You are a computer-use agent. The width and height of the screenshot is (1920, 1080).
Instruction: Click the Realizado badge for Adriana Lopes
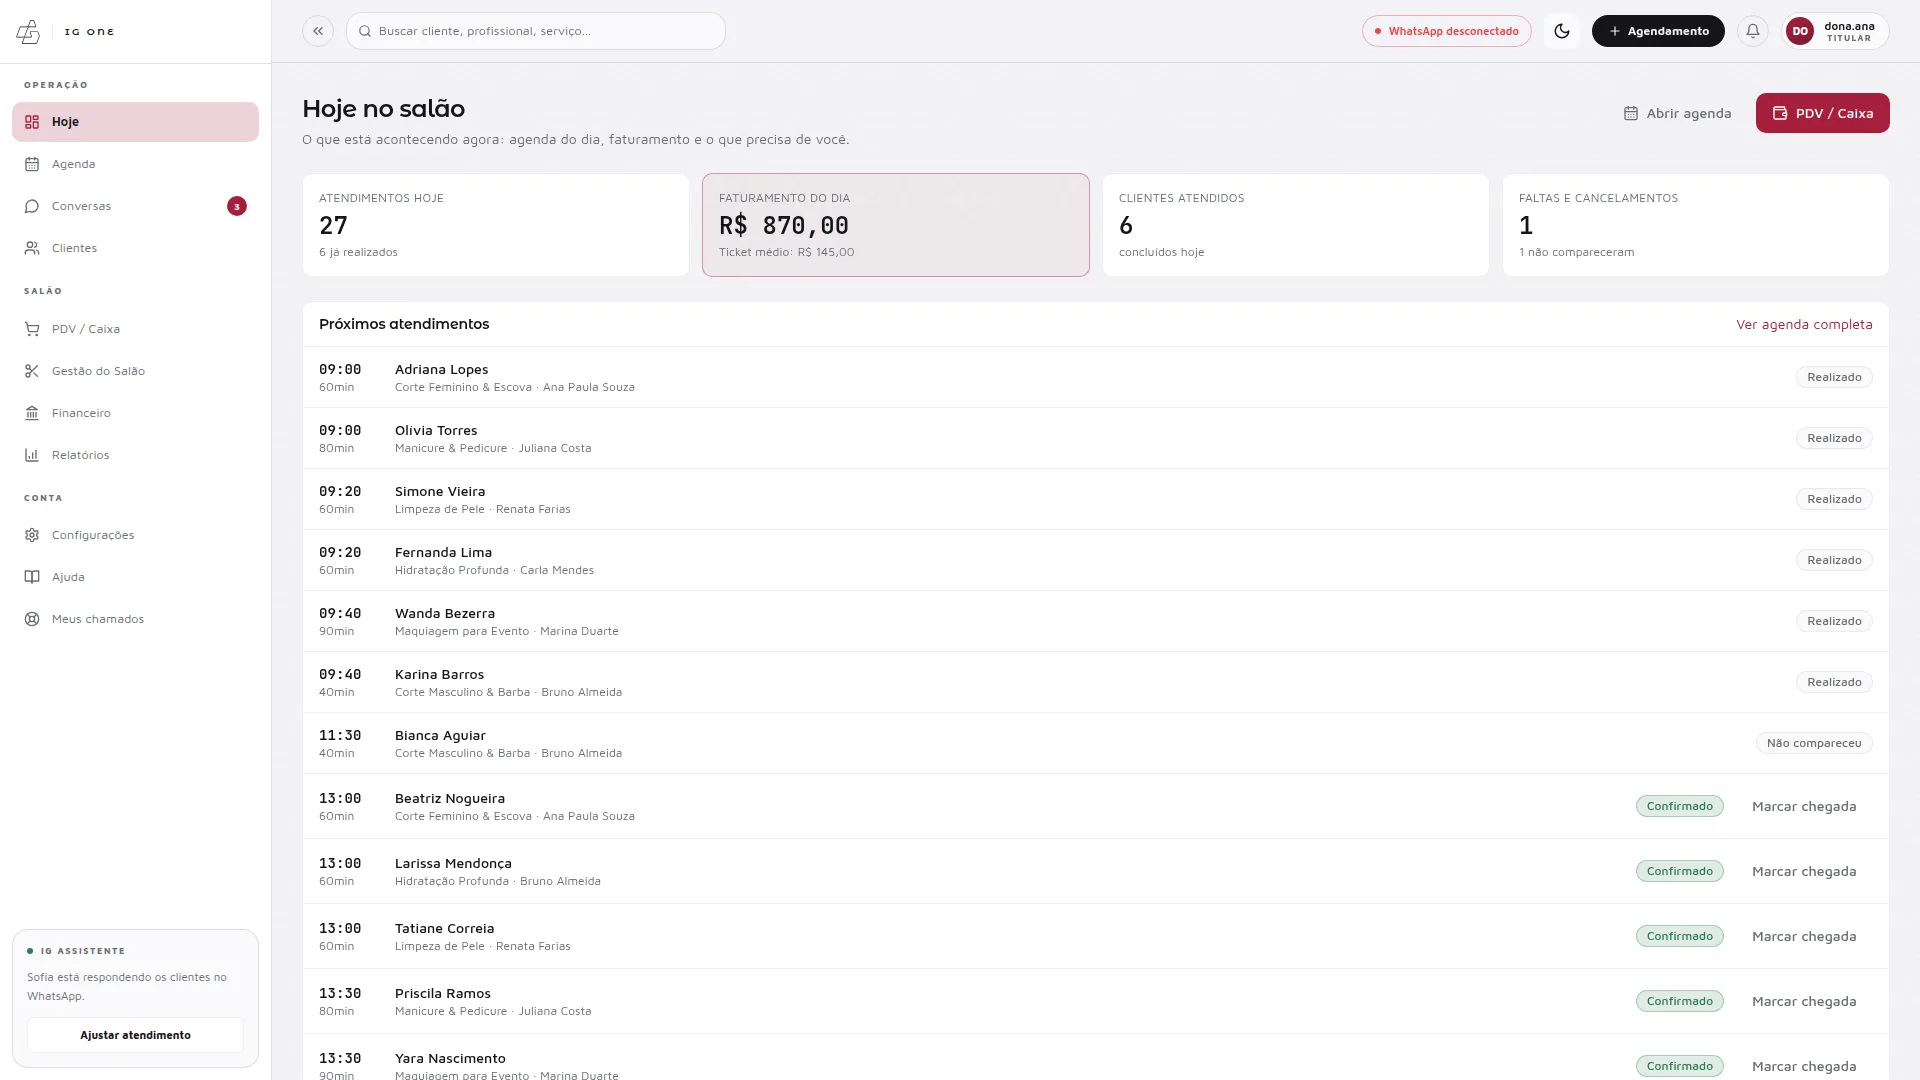[x=1834, y=377]
